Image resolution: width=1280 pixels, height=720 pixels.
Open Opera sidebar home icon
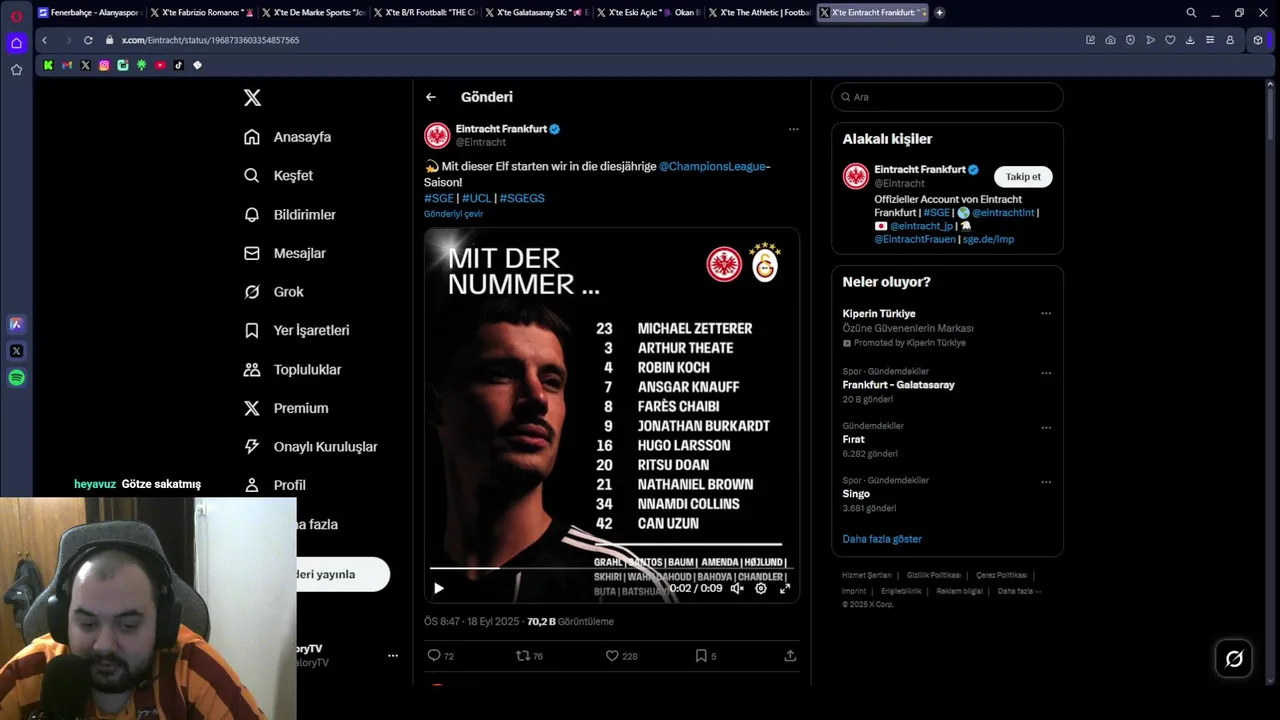[x=16, y=43]
